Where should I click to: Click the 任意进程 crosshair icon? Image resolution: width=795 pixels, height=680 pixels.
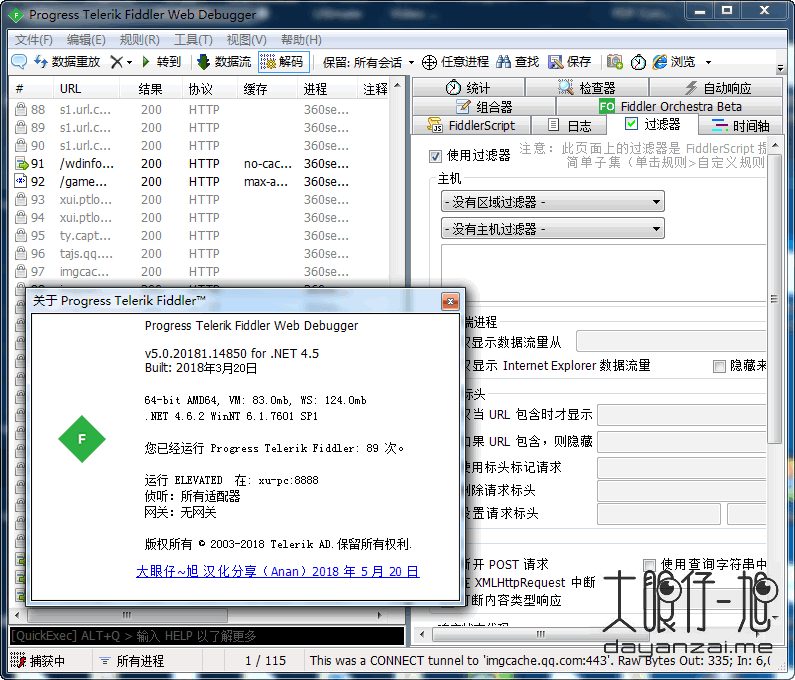[429, 62]
